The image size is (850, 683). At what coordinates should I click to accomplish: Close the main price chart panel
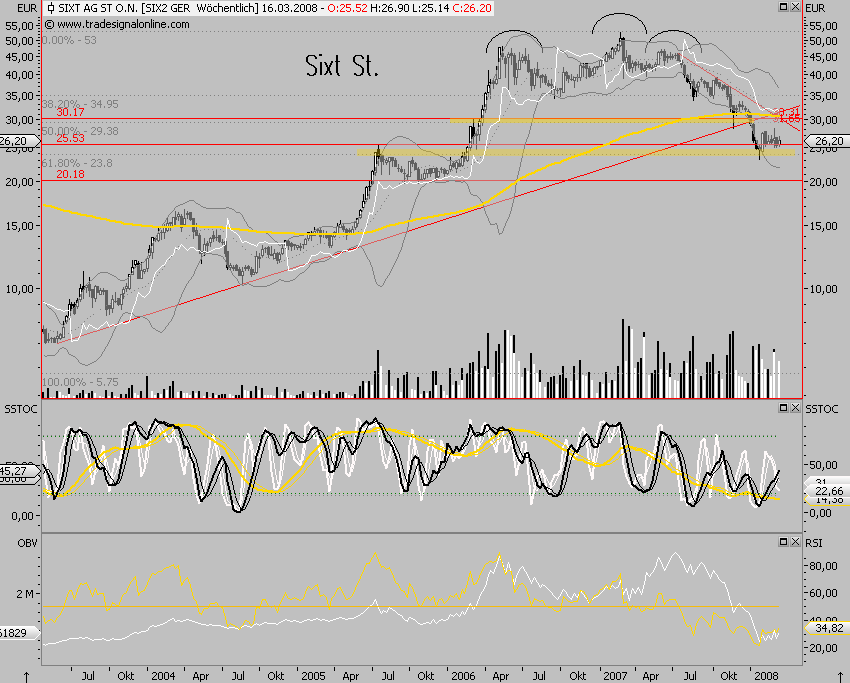tap(795, 6)
